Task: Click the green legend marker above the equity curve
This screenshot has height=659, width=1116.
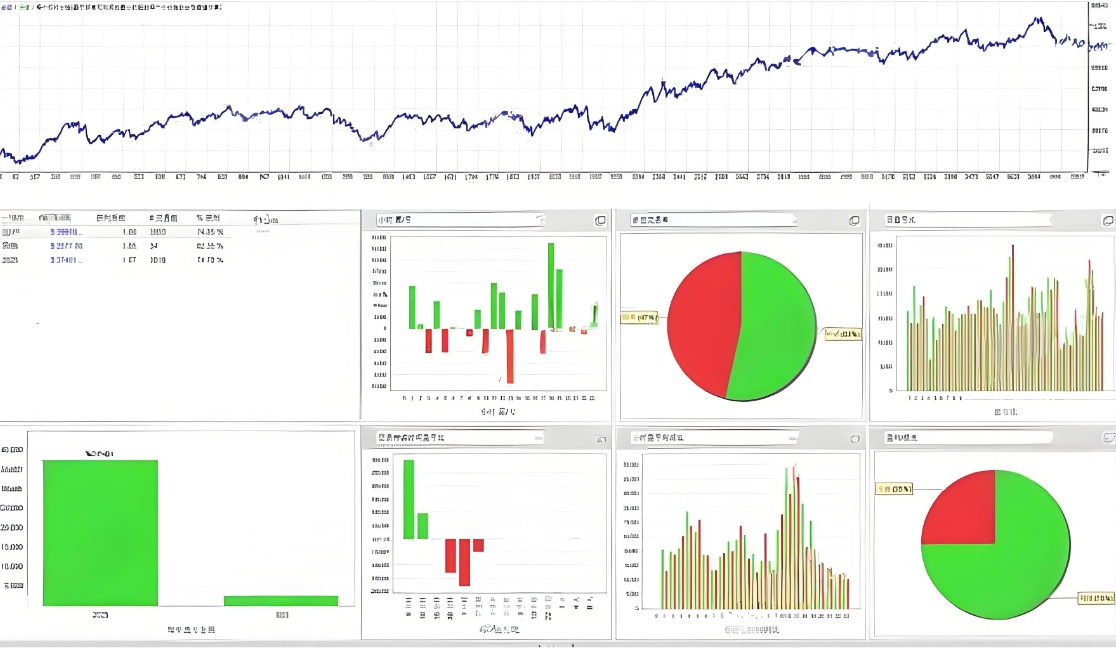Action: coord(24,7)
